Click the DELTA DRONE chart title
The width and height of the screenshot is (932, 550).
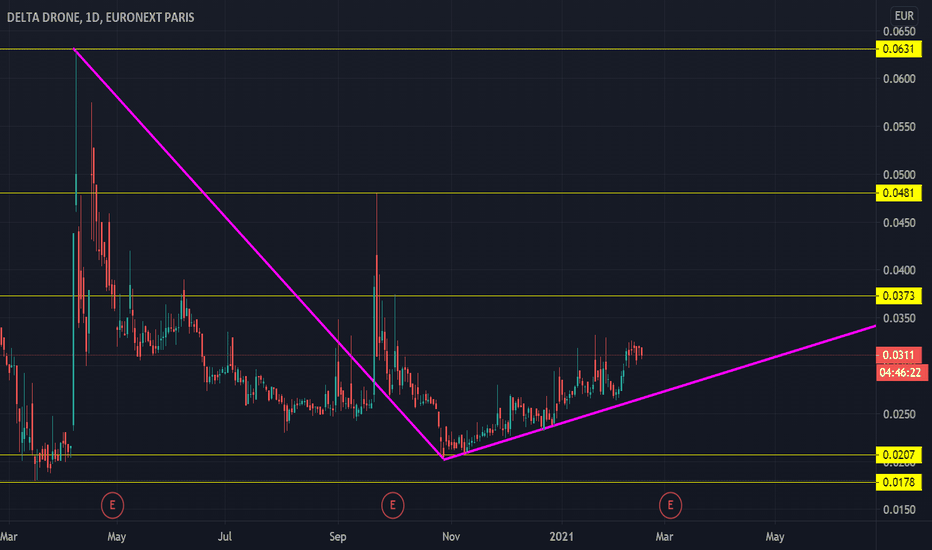pyautogui.click(x=100, y=17)
